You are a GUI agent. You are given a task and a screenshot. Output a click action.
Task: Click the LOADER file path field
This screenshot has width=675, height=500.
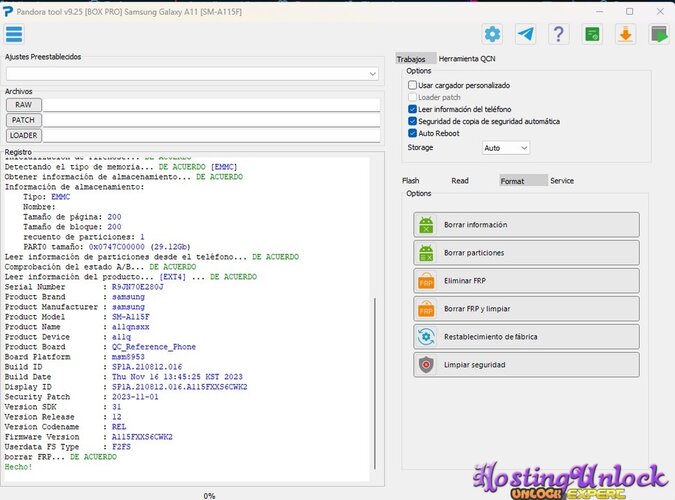[x=211, y=136]
